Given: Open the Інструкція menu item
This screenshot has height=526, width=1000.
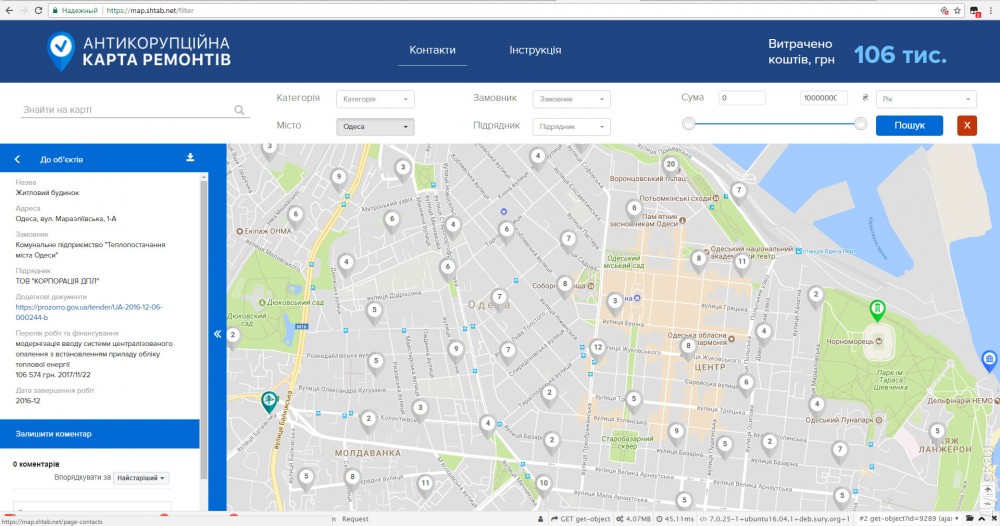Looking at the screenshot, I should 535,50.
